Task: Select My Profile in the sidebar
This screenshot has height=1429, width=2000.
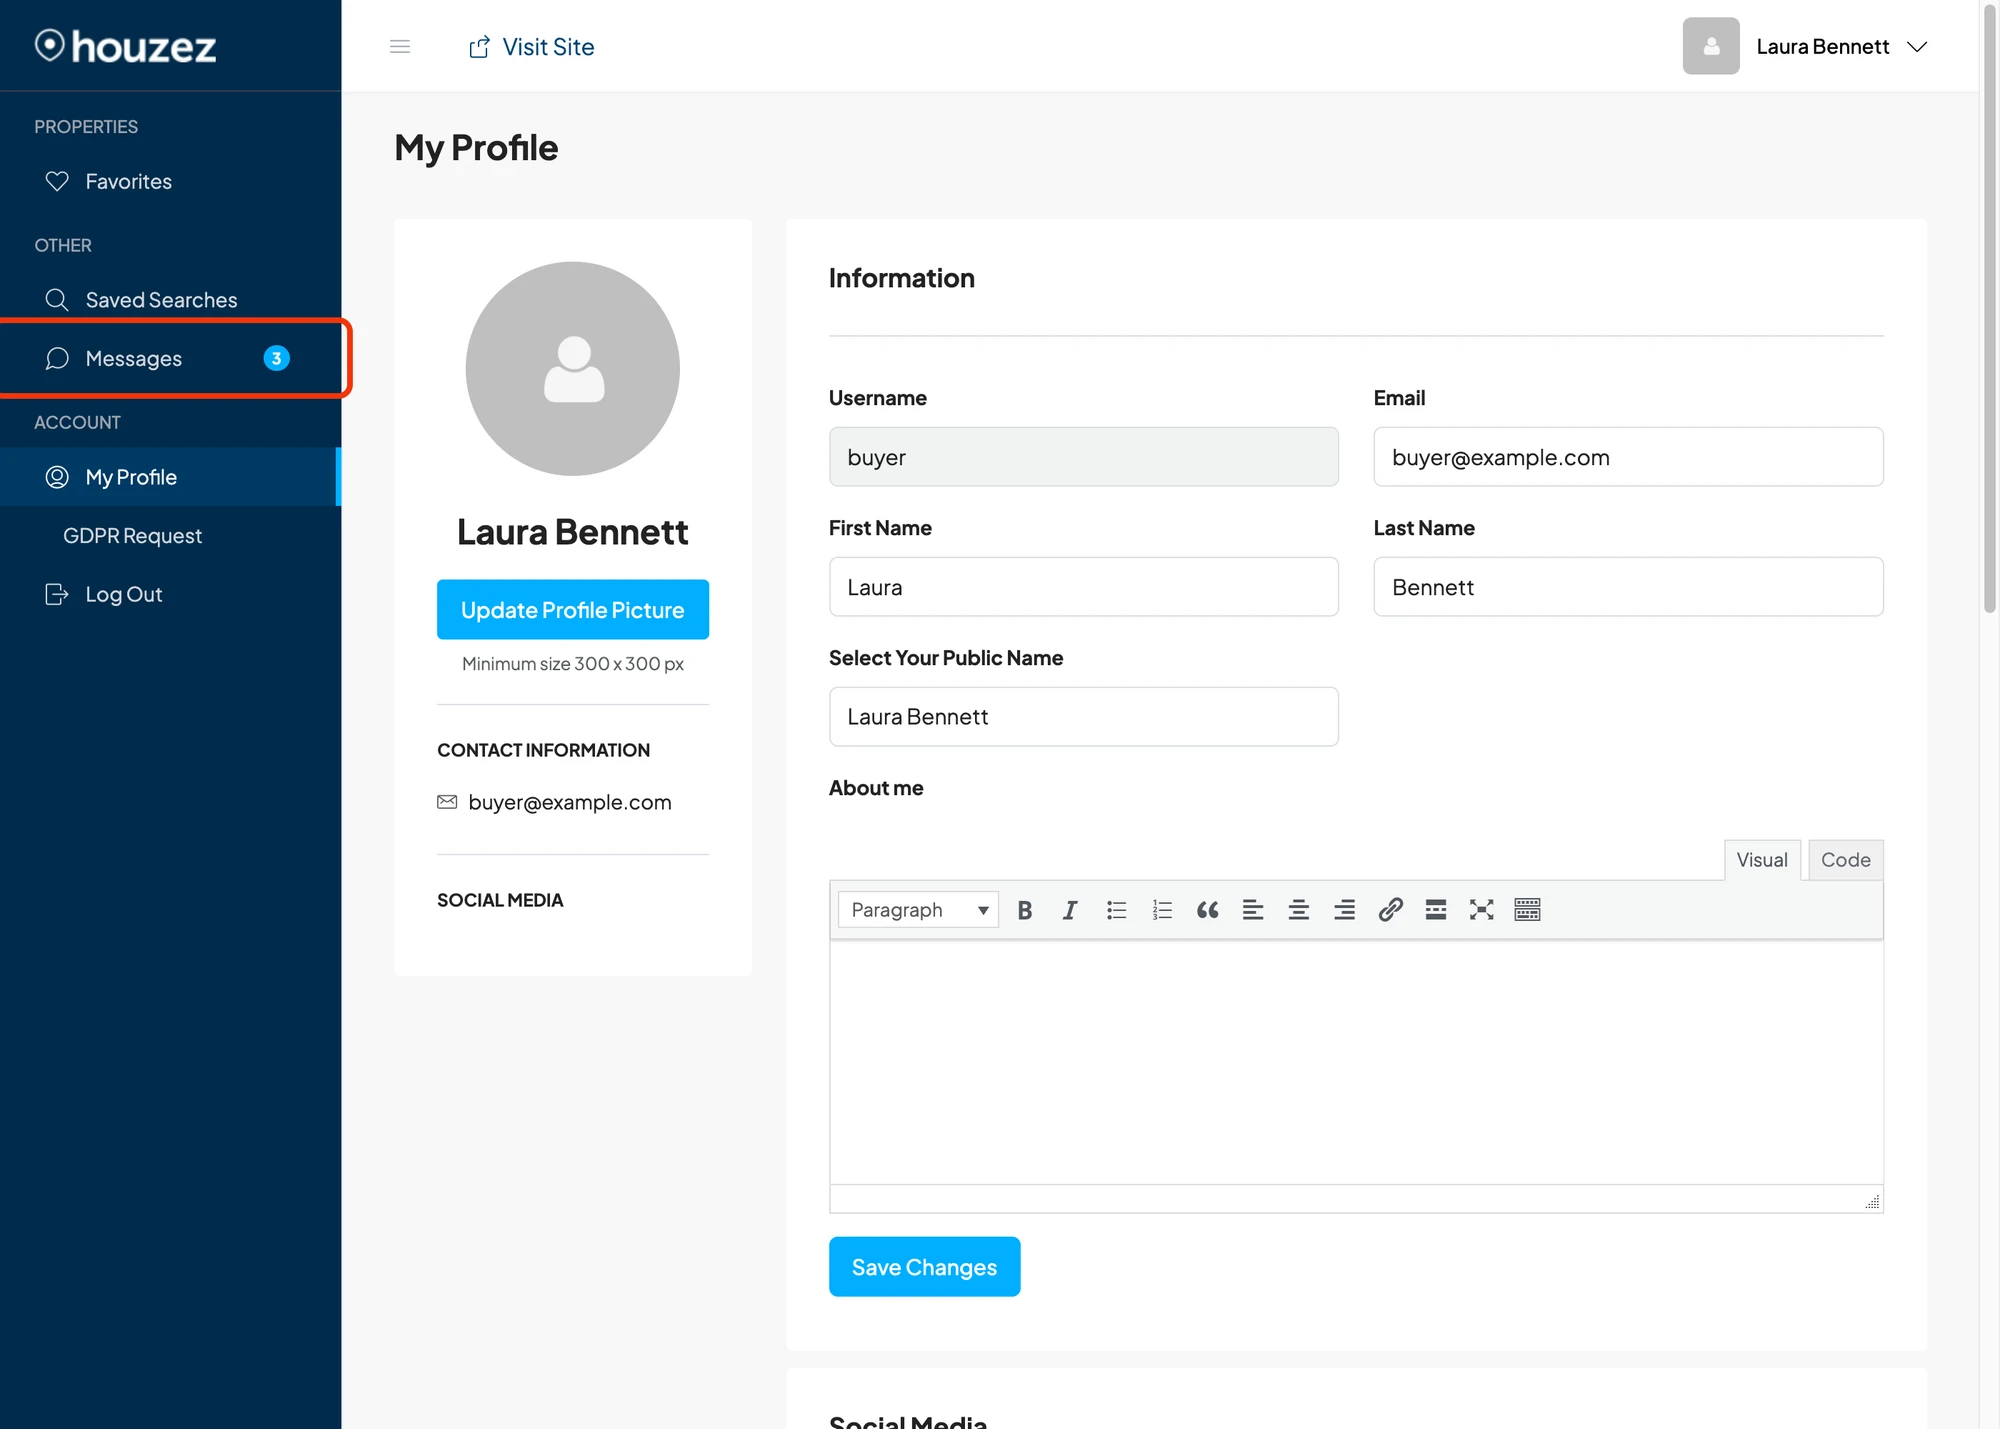Action: [170, 477]
